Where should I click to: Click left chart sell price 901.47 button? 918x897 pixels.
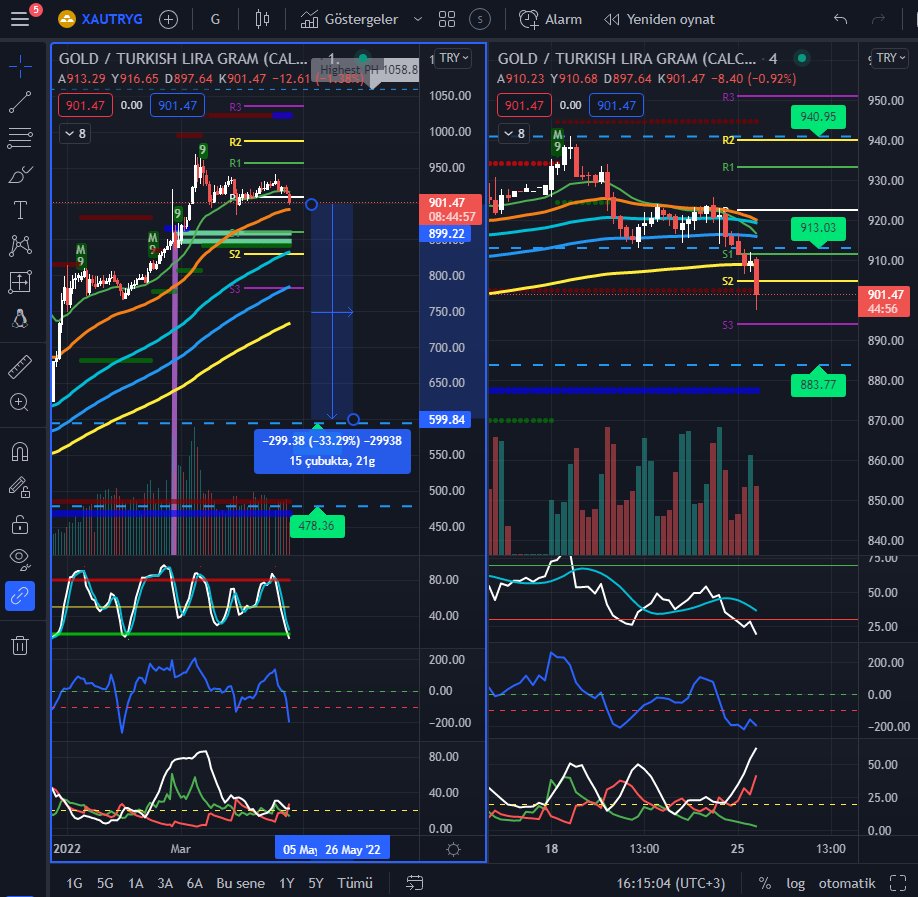pyautogui.click(x=85, y=105)
